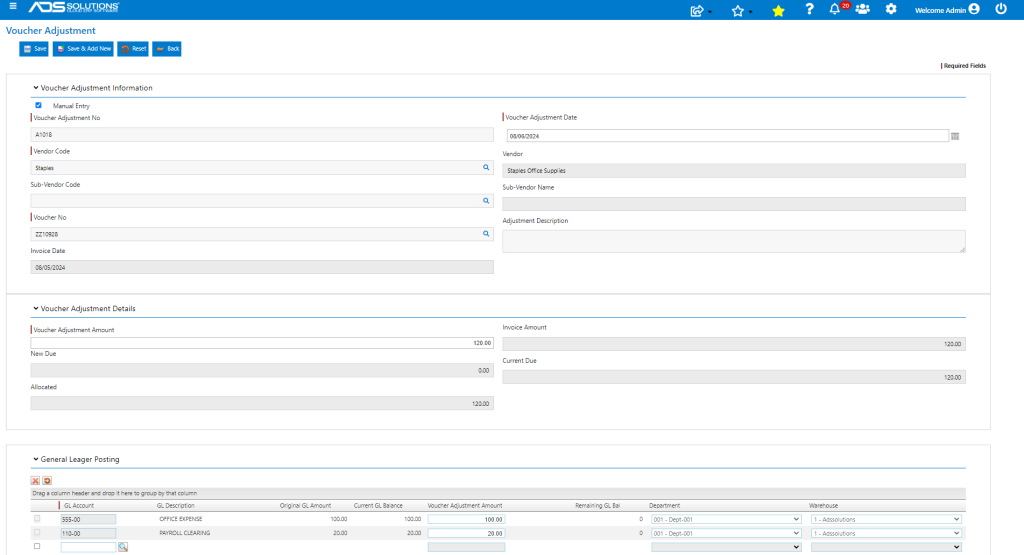Search for a Vendor Code
The height and width of the screenshot is (555, 1024).
tap(486, 168)
